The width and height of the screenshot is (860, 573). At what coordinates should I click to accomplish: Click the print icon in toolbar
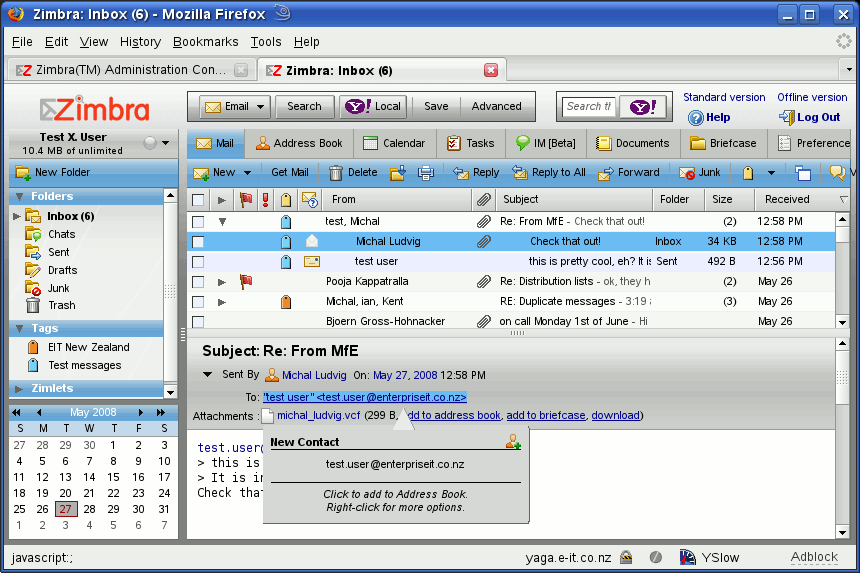(426, 173)
